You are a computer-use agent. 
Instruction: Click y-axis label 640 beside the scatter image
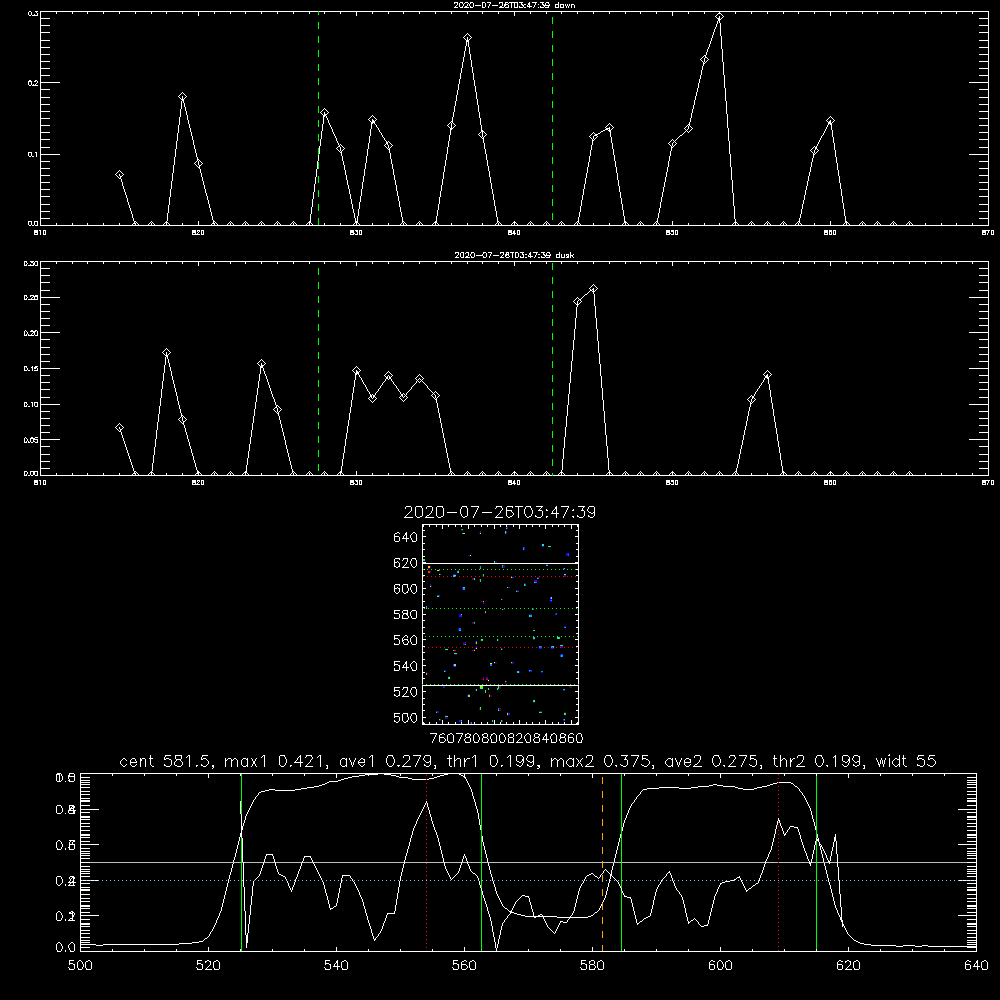(x=406, y=538)
